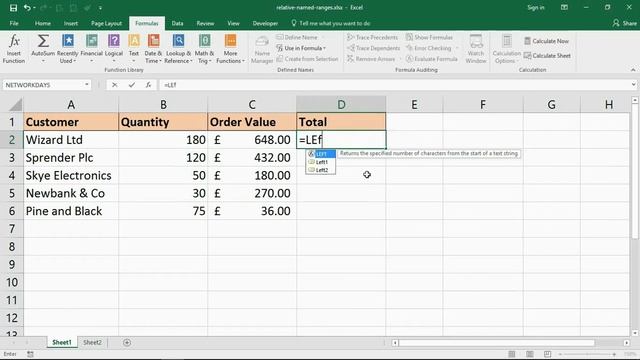Switch to Sheet2 tab
640x360 pixels.
pos(92,342)
